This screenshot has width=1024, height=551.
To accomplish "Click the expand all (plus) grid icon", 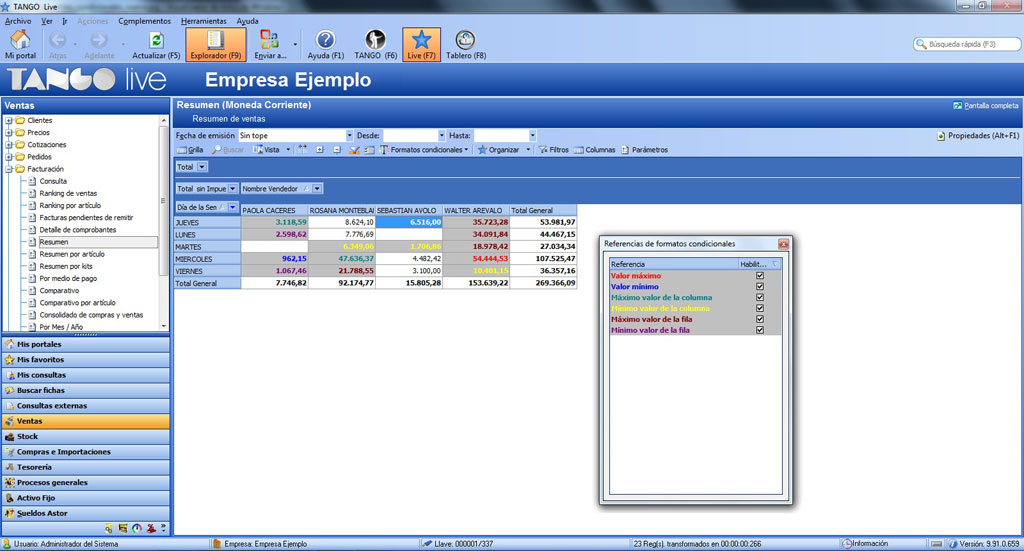I will pyautogui.click(x=320, y=150).
